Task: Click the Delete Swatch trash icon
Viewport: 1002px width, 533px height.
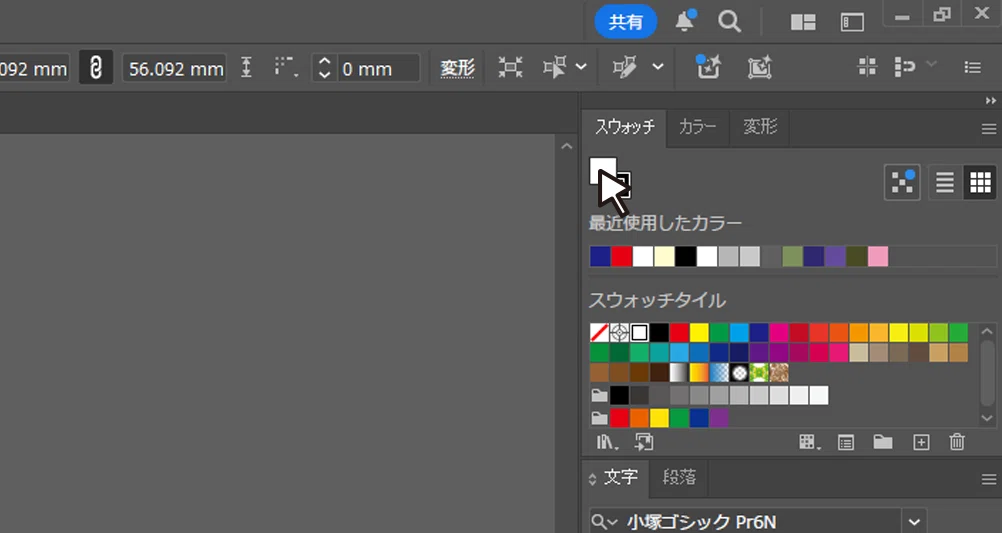Action: click(x=957, y=442)
